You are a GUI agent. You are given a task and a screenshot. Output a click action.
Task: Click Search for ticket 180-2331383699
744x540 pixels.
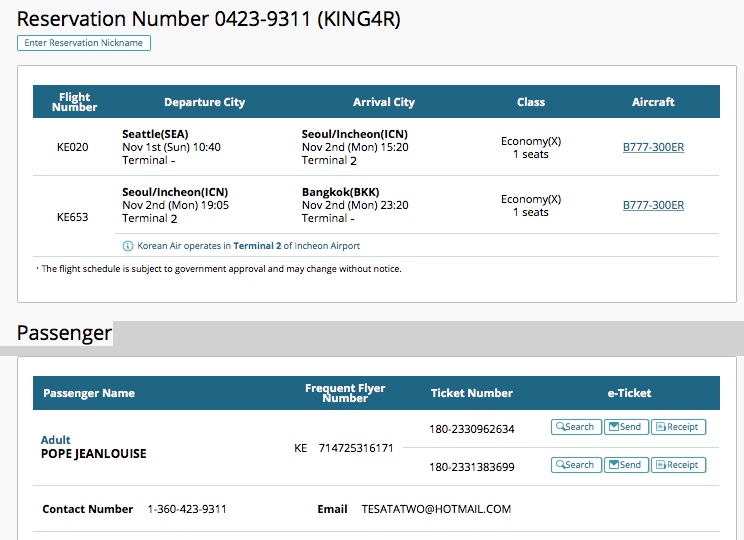(574, 465)
